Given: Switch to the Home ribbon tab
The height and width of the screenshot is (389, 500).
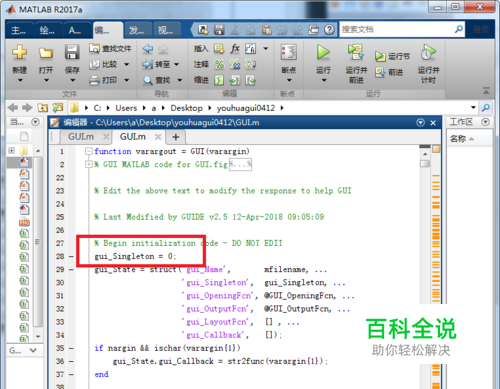Looking at the screenshot, I should point(19,30).
